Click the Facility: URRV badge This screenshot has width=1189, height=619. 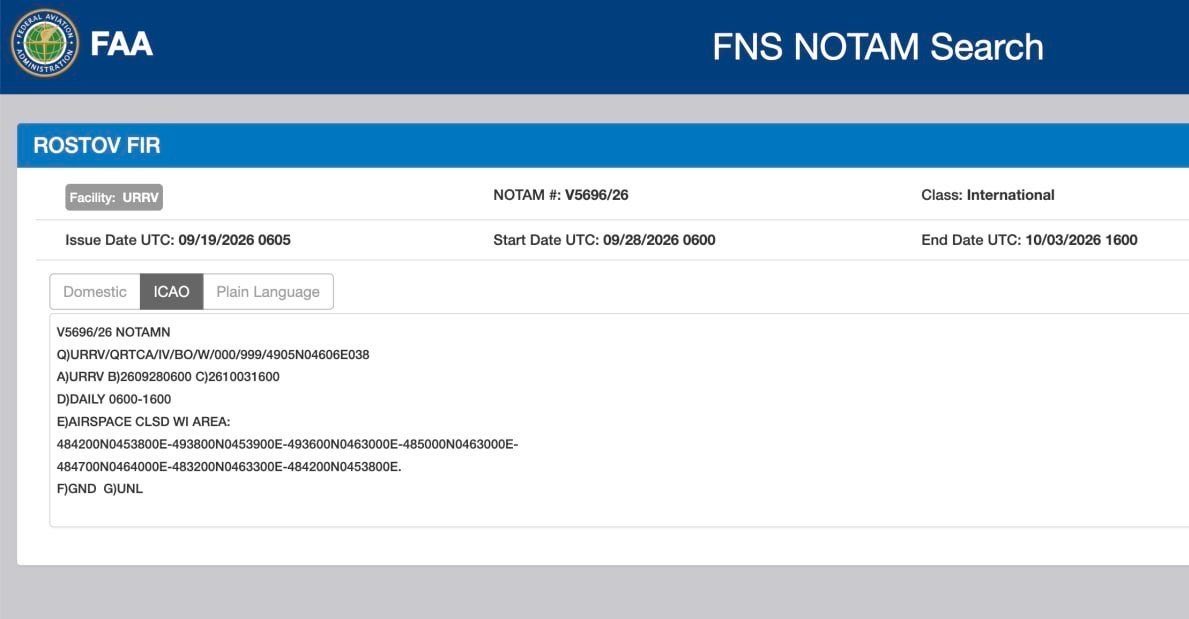click(114, 197)
